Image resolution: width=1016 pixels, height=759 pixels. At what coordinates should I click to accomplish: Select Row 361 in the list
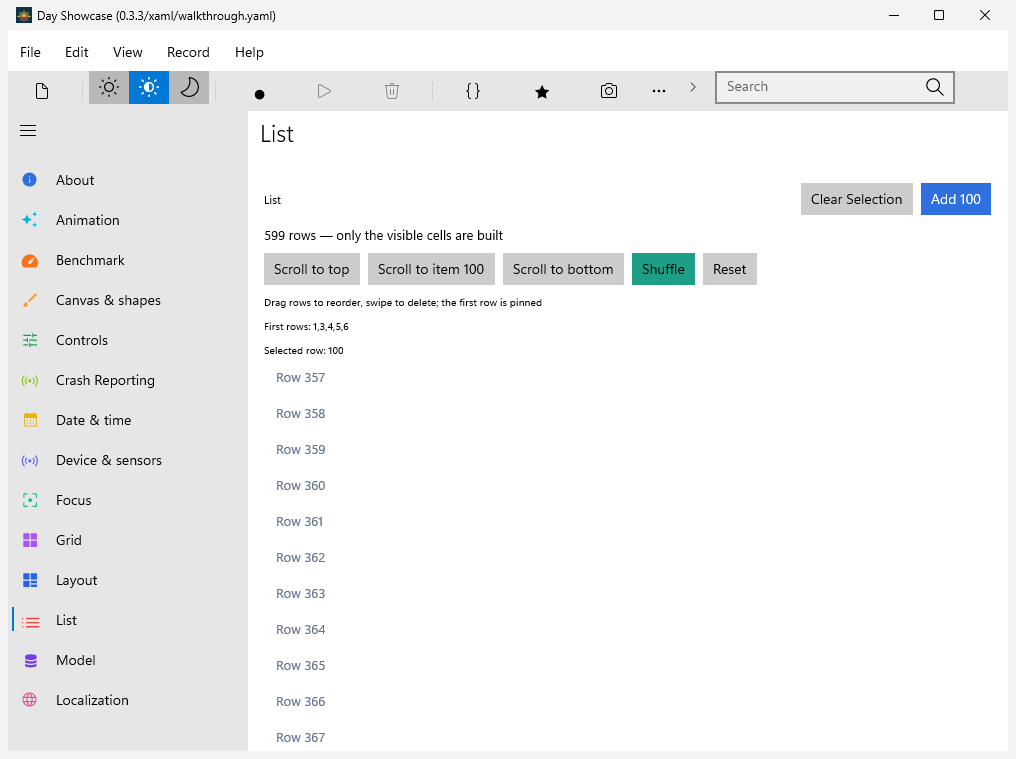[x=628, y=522]
